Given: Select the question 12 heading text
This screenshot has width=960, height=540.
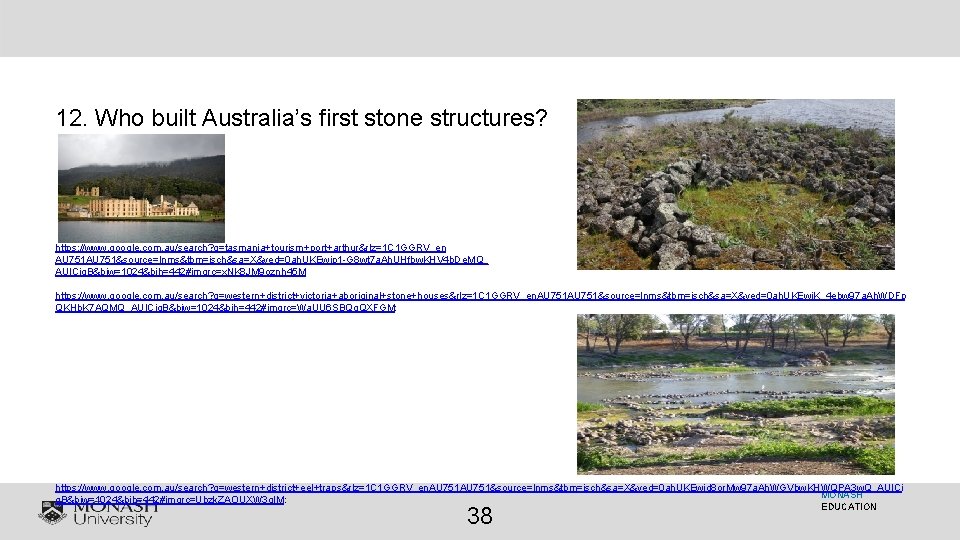Looking at the screenshot, I should [301, 118].
